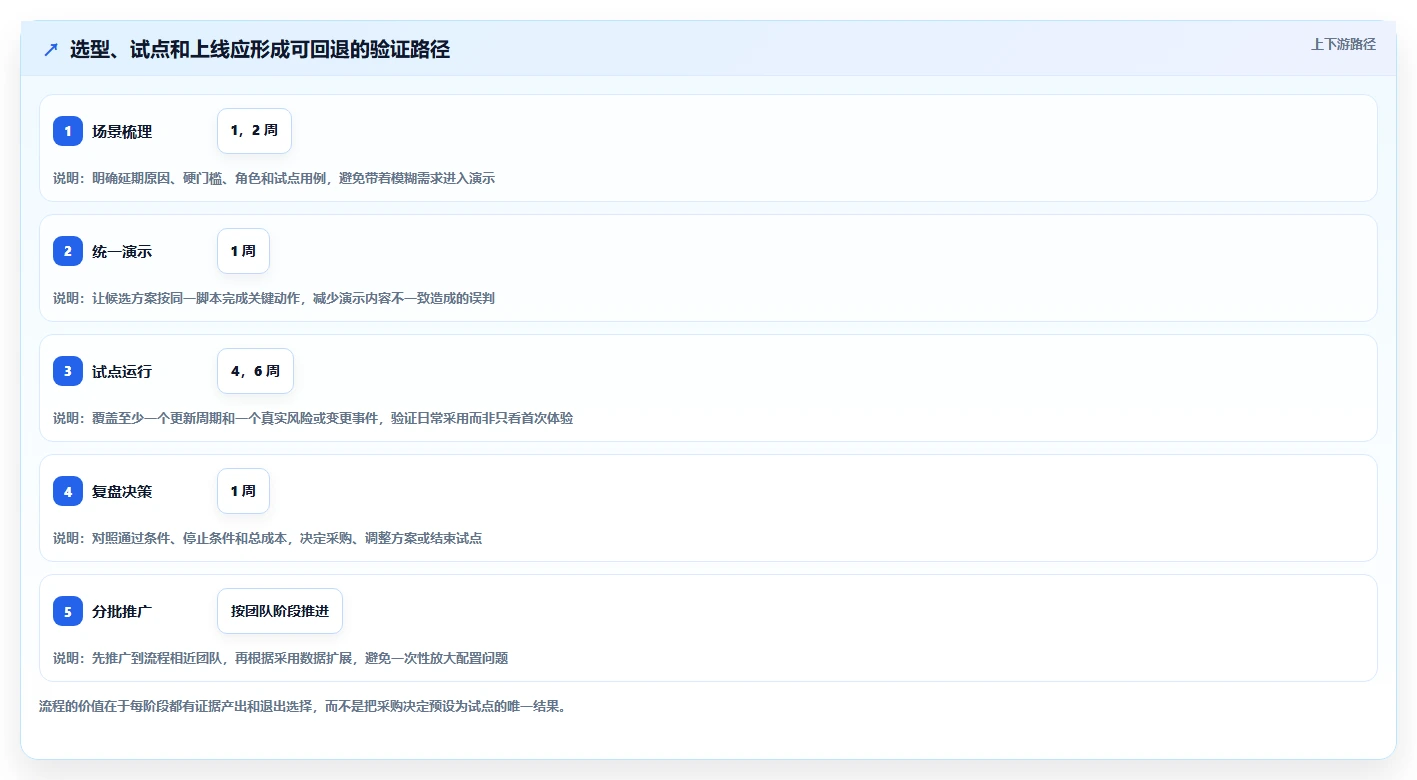Click the step 2 number badge
Screen dimensions: 1417x780
(68, 251)
